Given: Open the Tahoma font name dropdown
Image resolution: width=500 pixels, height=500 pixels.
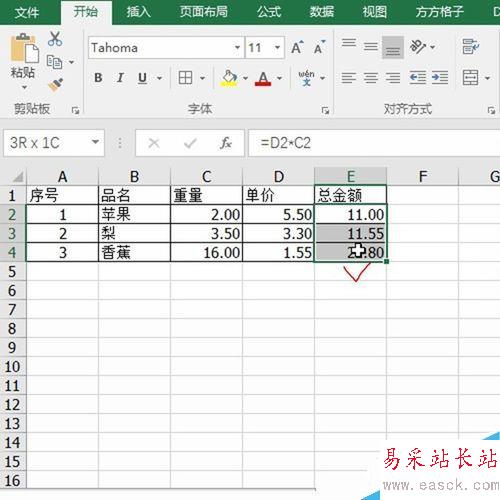Looking at the screenshot, I should 237,47.
